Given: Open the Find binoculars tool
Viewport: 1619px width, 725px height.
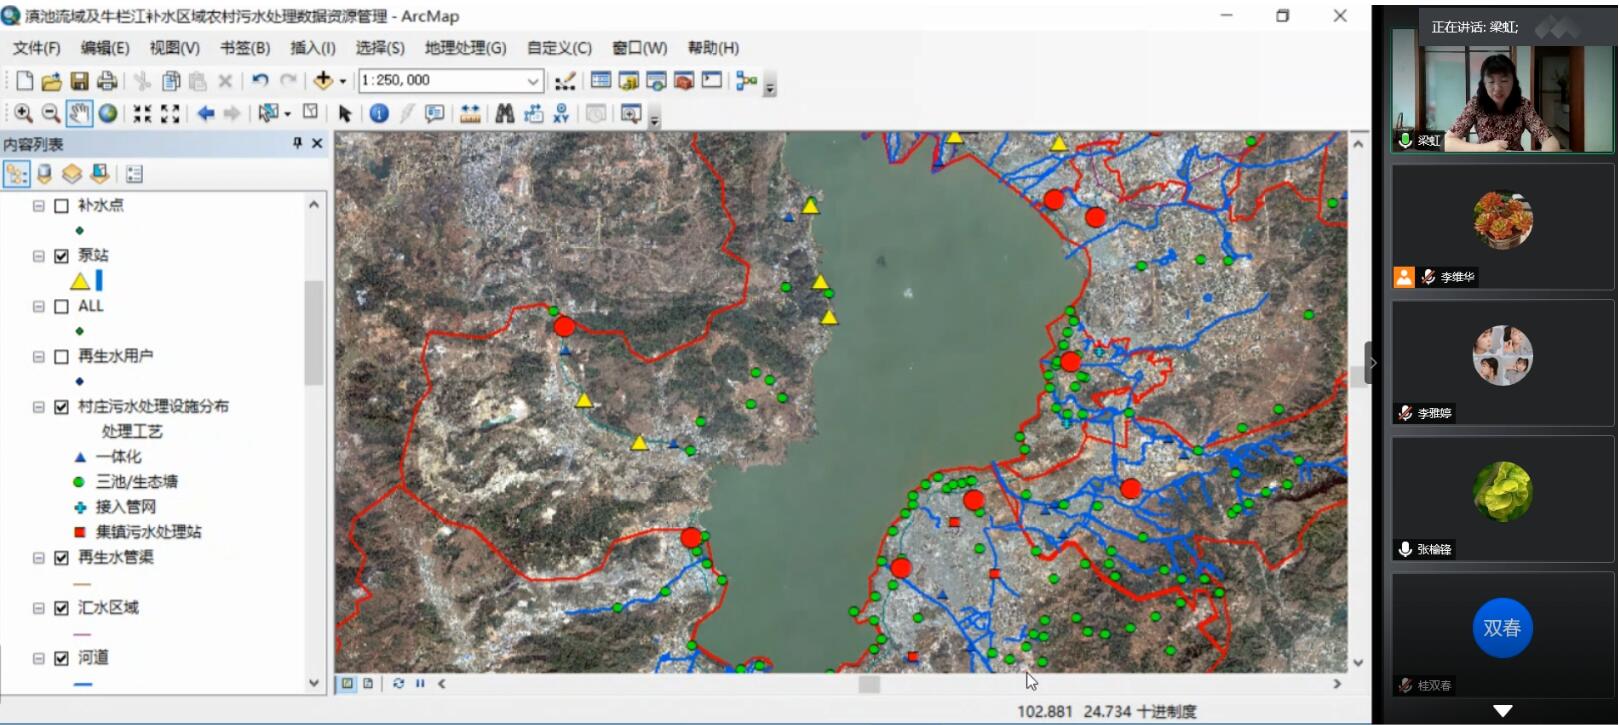Looking at the screenshot, I should click(504, 114).
